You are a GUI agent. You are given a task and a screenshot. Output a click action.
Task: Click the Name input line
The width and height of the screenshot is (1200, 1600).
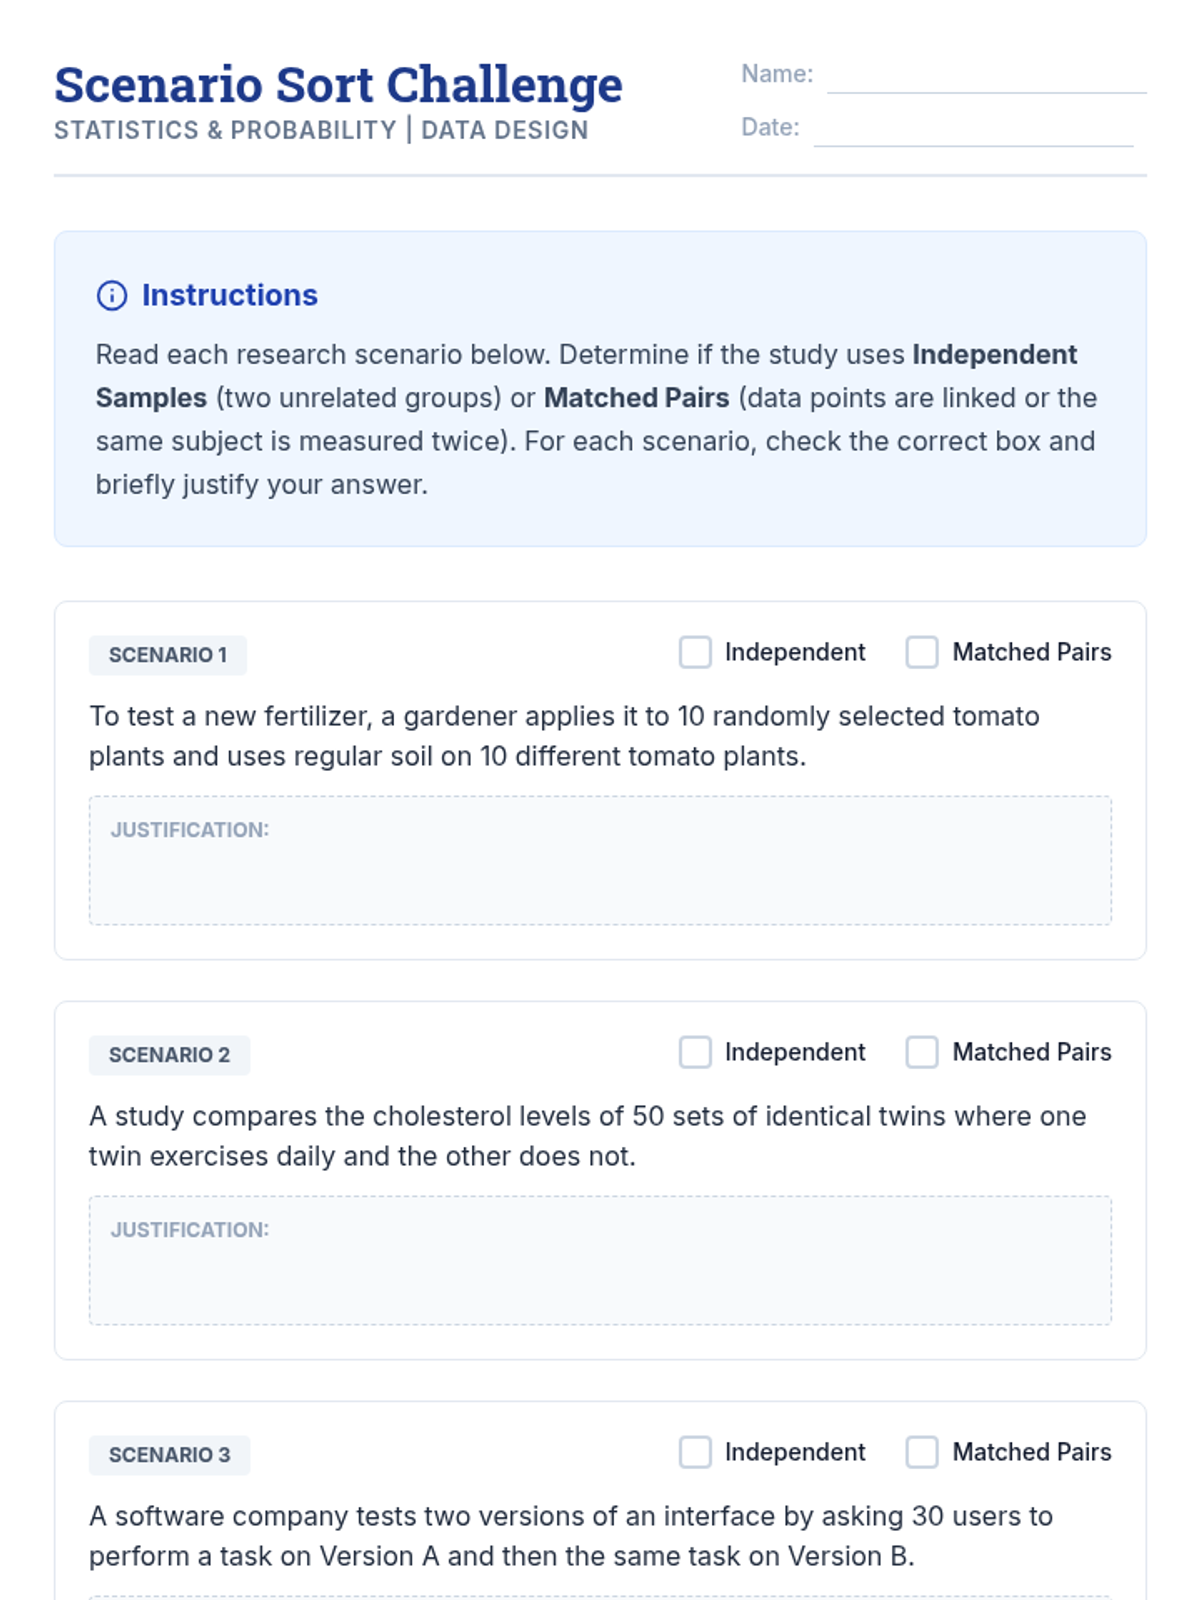986,78
